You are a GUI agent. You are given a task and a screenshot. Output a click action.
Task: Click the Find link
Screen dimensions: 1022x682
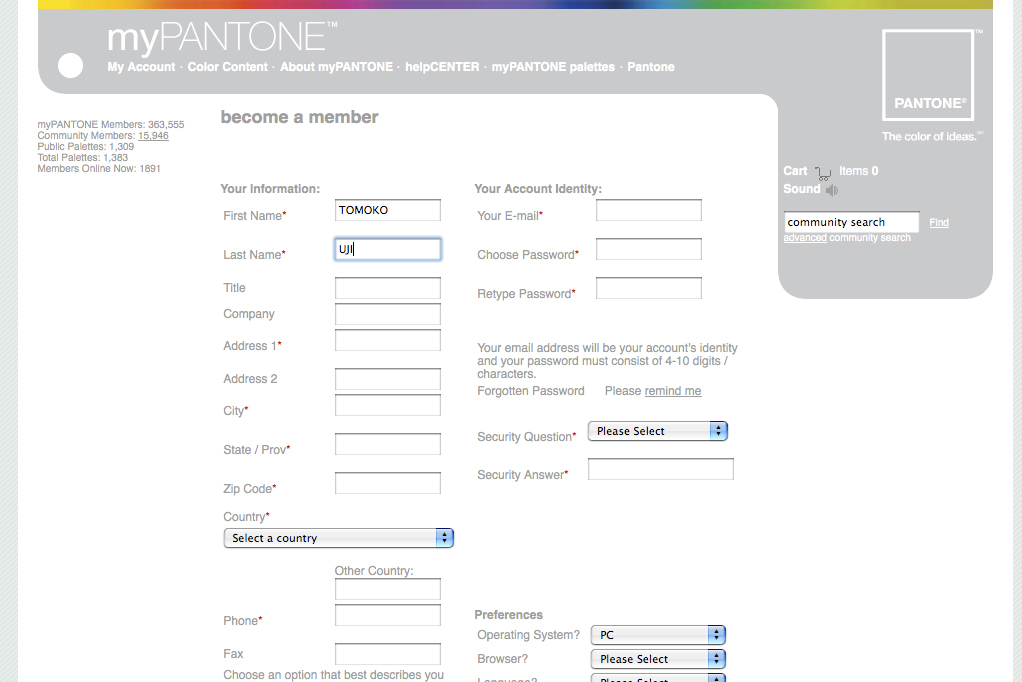(939, 222)
